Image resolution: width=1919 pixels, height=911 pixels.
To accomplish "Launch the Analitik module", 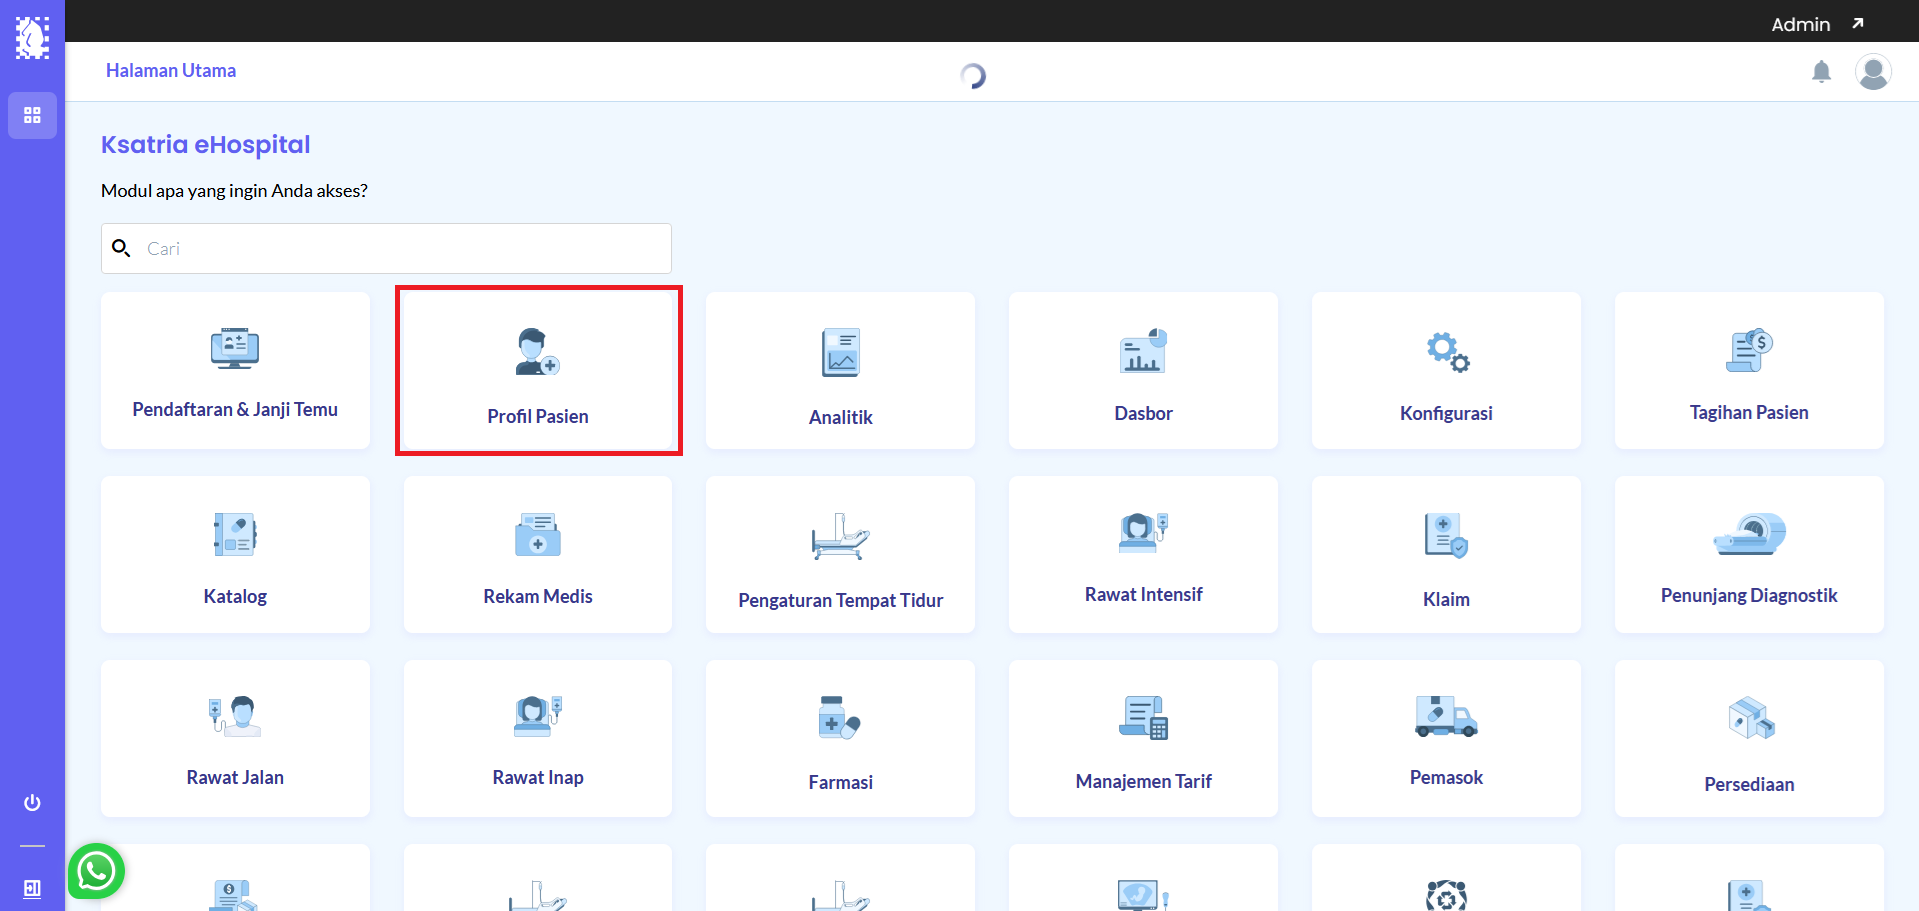I will coord(840,370).
